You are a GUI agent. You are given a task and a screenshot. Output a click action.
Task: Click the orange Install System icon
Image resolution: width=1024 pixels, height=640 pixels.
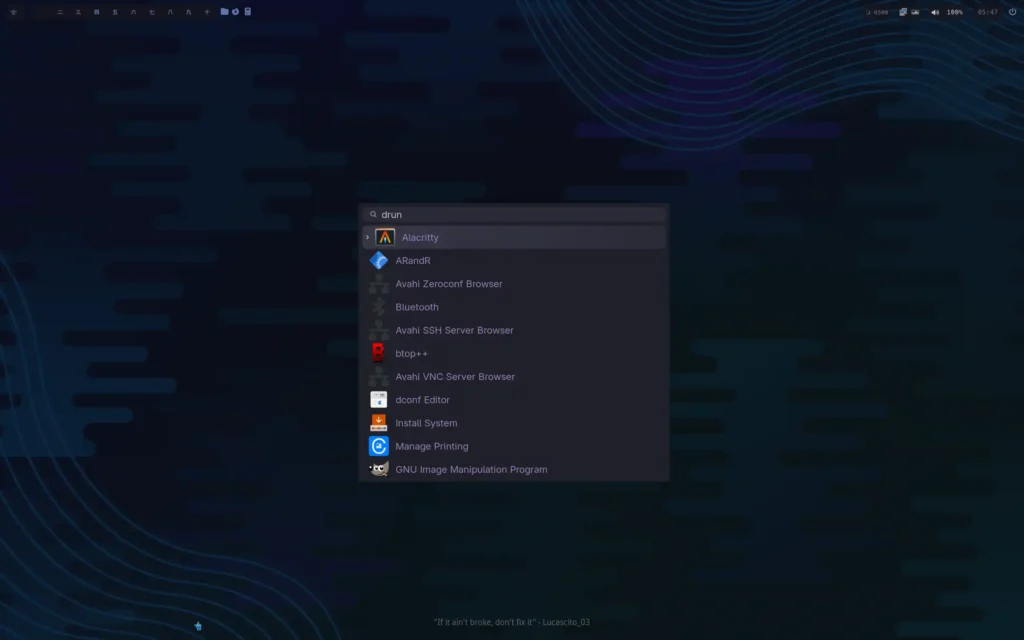[379, 423]
